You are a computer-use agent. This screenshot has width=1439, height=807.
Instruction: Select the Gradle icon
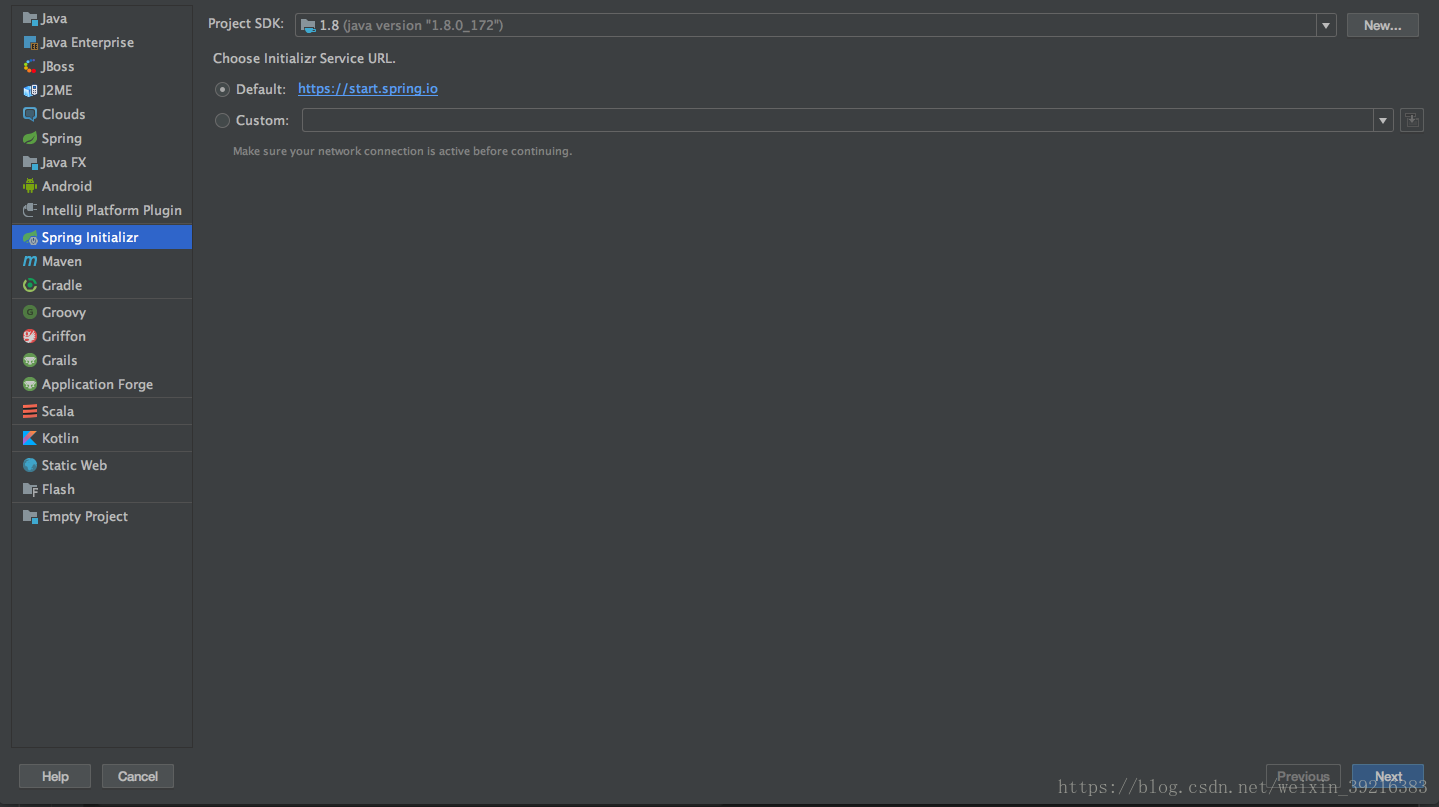click(x=30, y=286)
